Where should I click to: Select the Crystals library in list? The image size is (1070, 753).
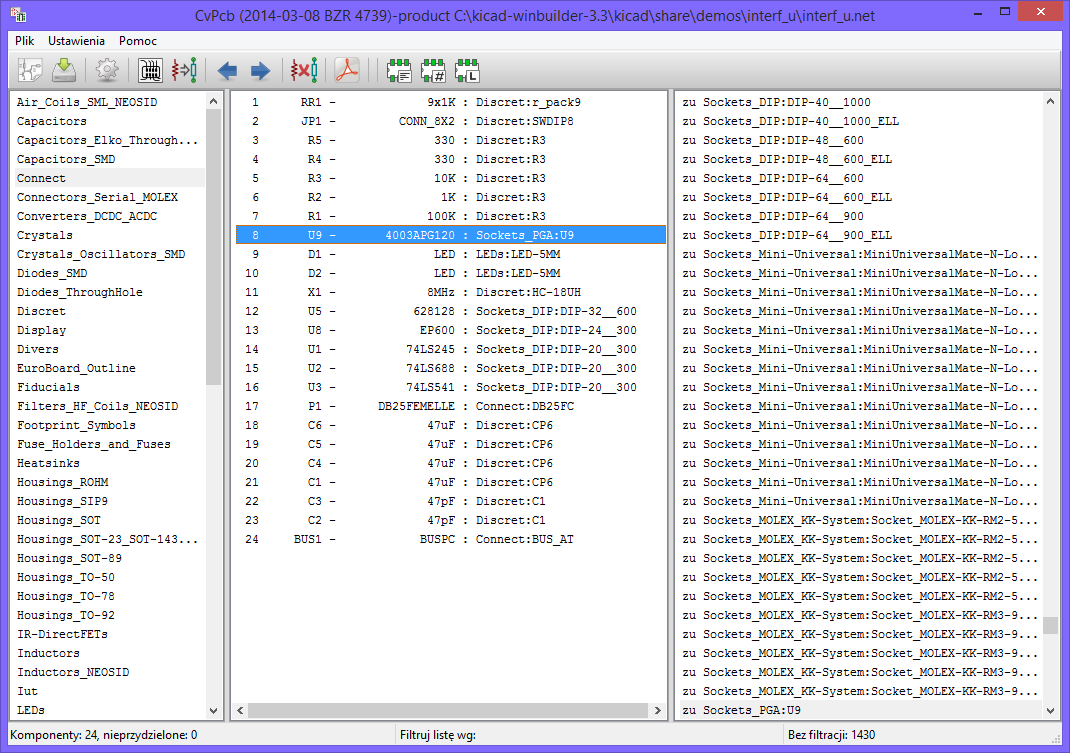(45, 235)
